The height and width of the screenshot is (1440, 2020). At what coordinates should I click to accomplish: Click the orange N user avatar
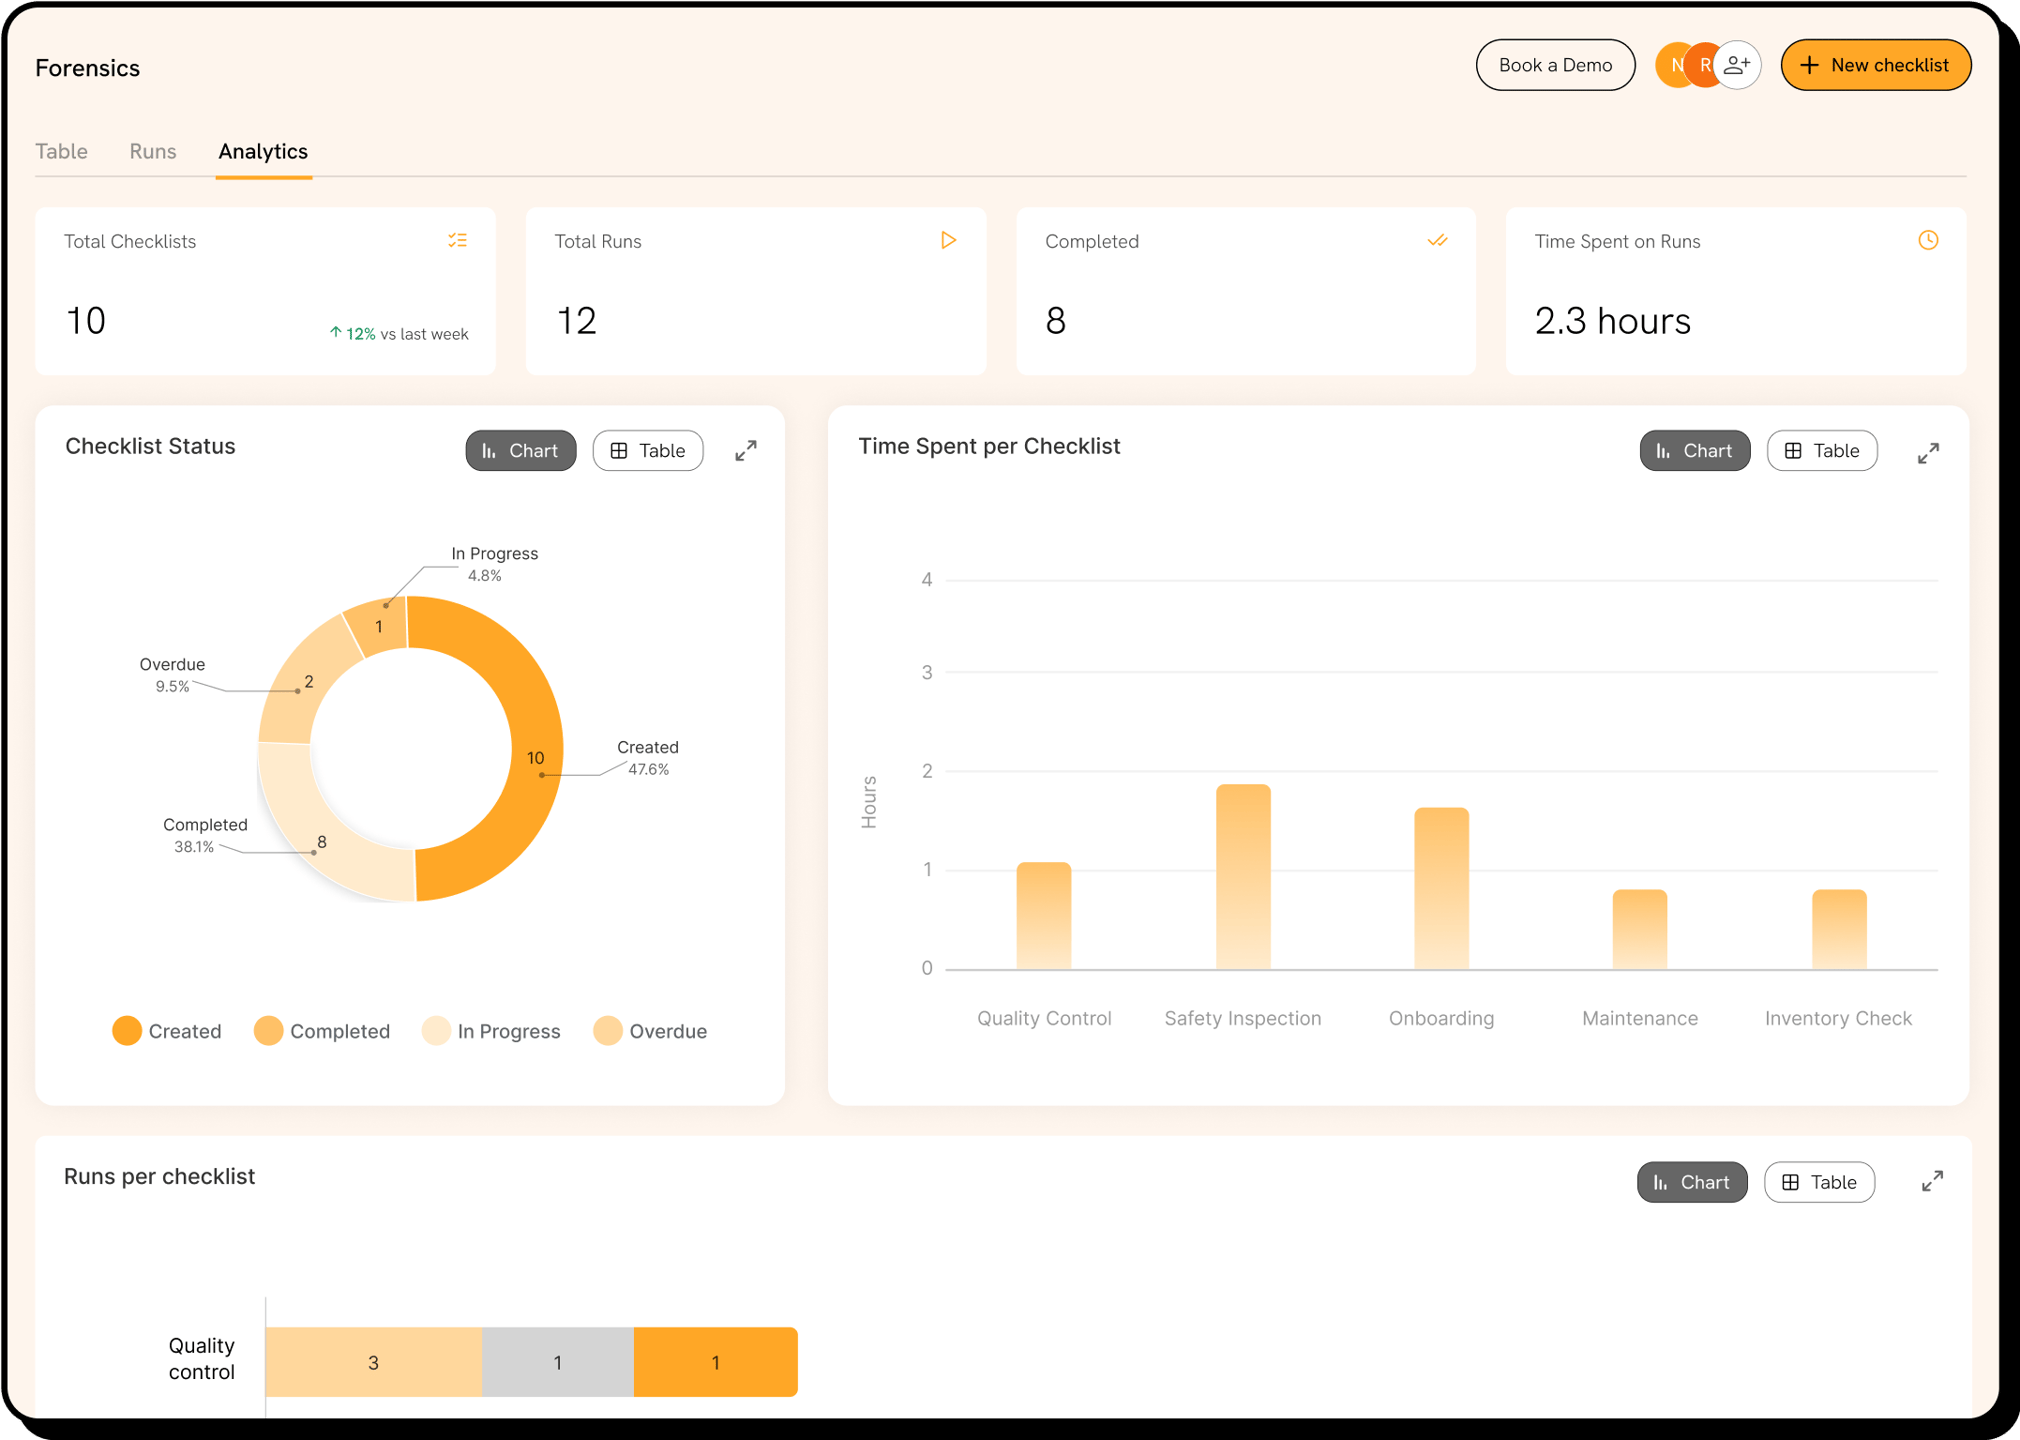pyautogui.click(x=1672, y=66)
